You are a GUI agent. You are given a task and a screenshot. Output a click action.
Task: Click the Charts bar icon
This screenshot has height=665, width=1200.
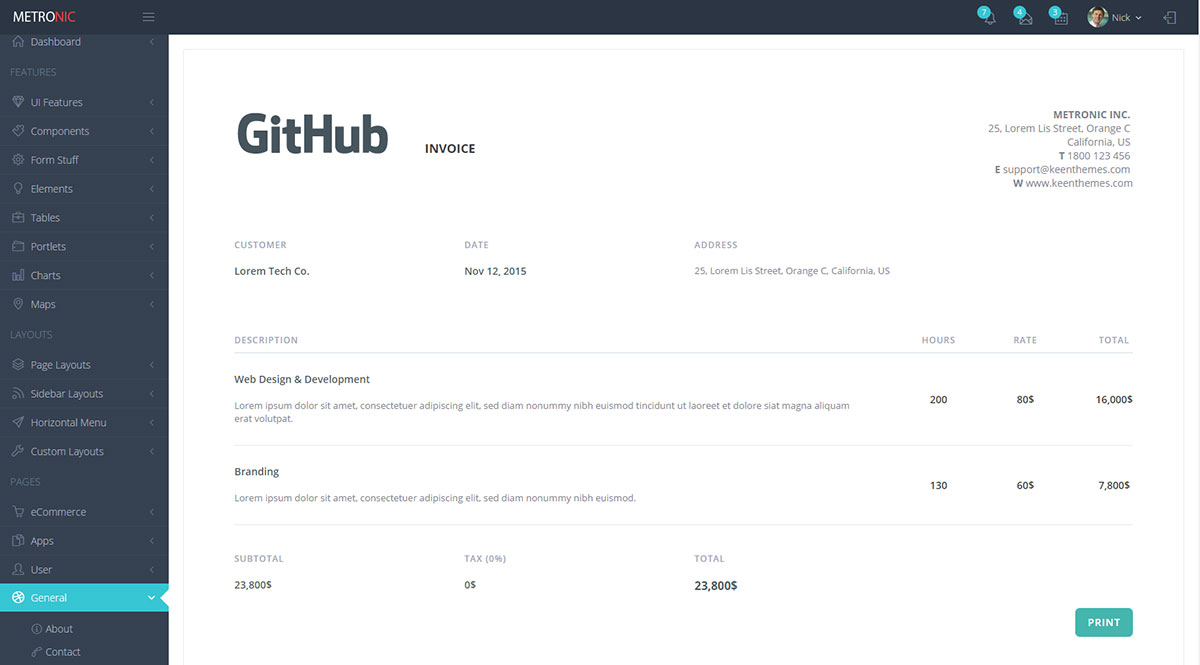pyautogui.click(x=18, y=275)
